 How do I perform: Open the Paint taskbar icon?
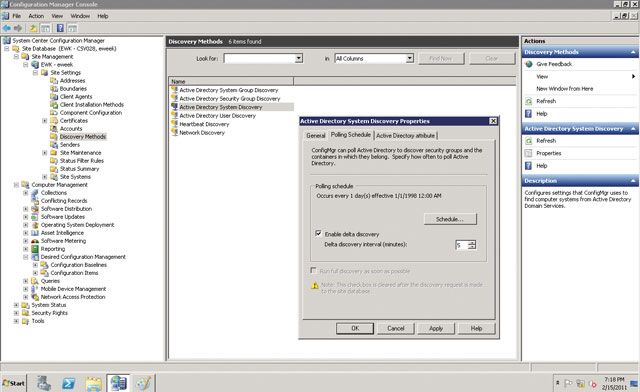pos(143,383)
